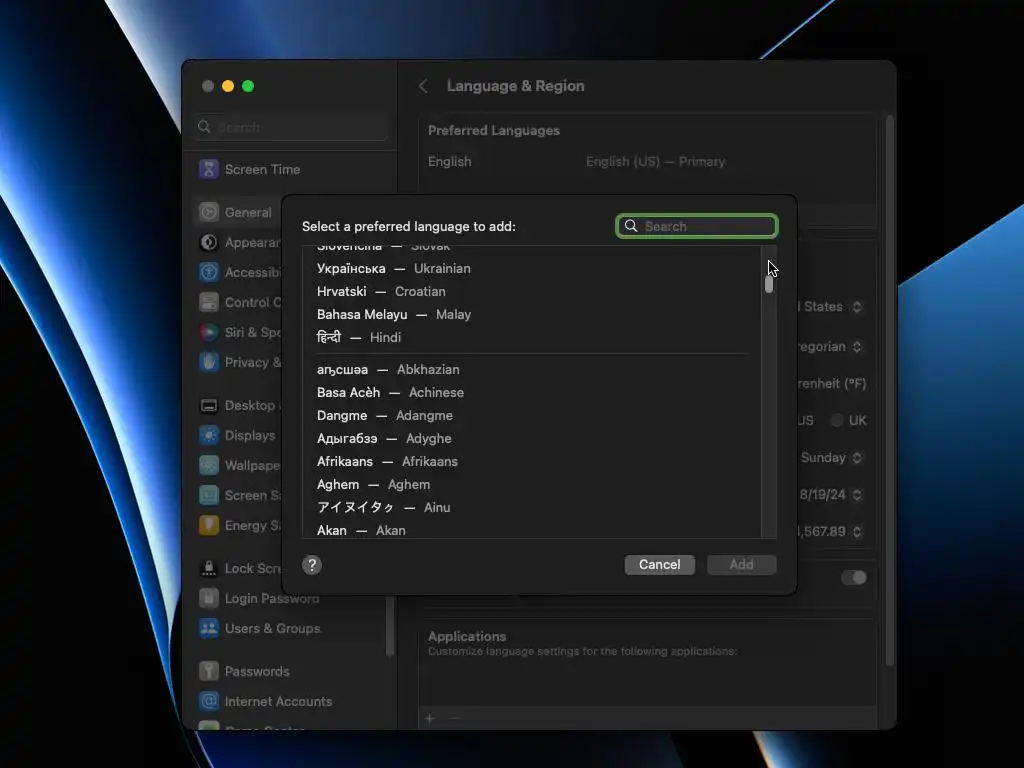Select Achinese (Basa Acèh) language
Image resolution: width=1024 pixels, height=768 pixels.
pyautogui.click(x=532, y=392)
